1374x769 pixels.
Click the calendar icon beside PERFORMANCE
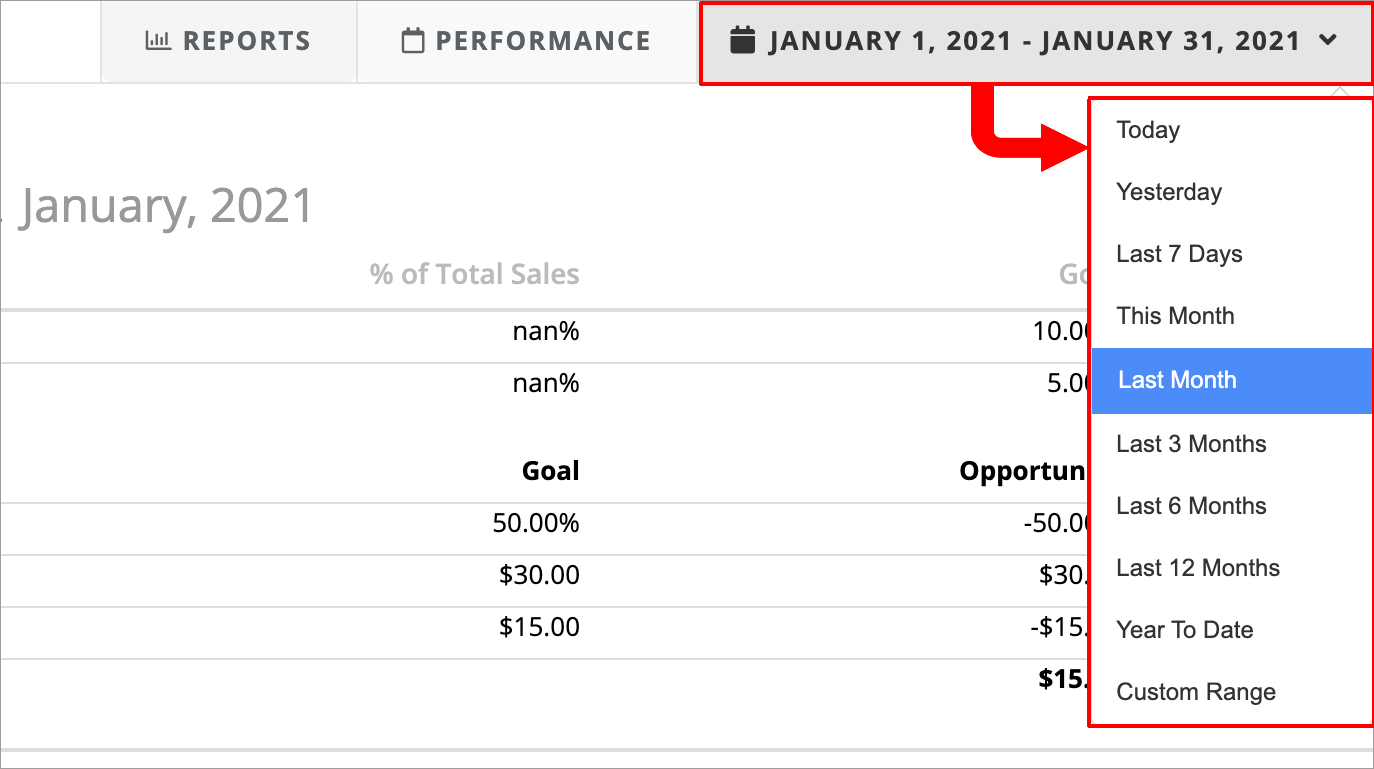pos(411,40)
